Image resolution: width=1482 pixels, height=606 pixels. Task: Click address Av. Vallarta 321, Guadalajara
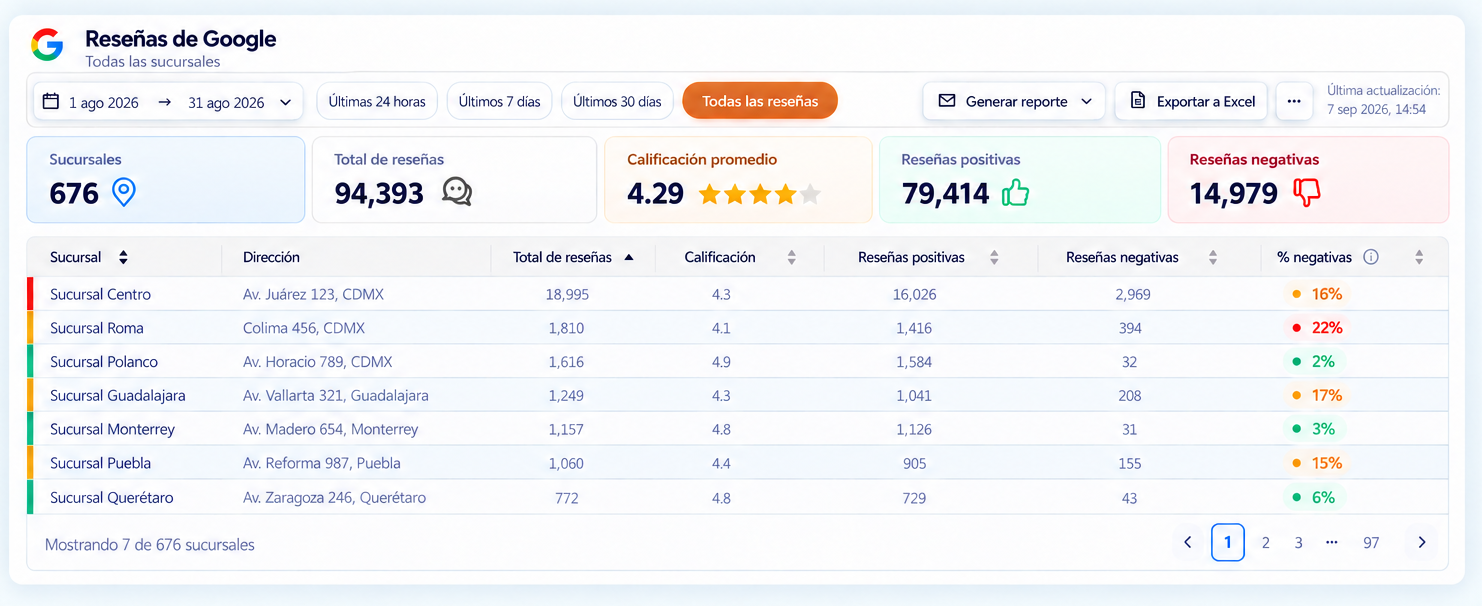click(336, 395)
